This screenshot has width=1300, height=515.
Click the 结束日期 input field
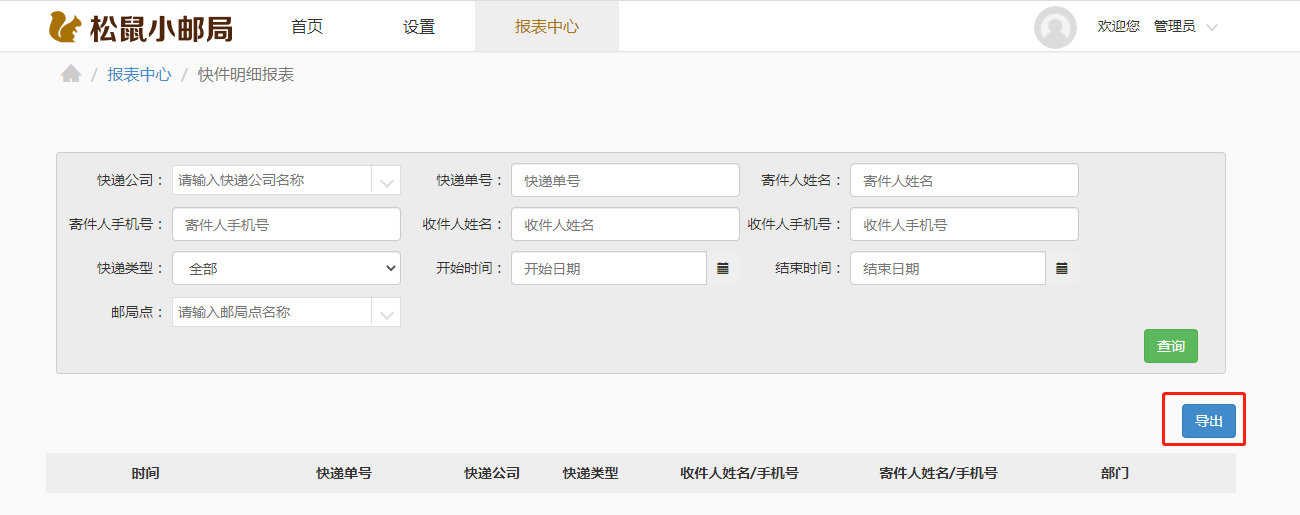point(948,268)
